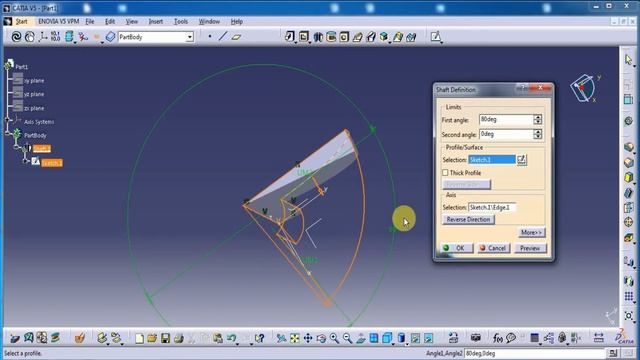Collapse the PartBody tree node
This screenshot has height=360, width=640.
7,133
